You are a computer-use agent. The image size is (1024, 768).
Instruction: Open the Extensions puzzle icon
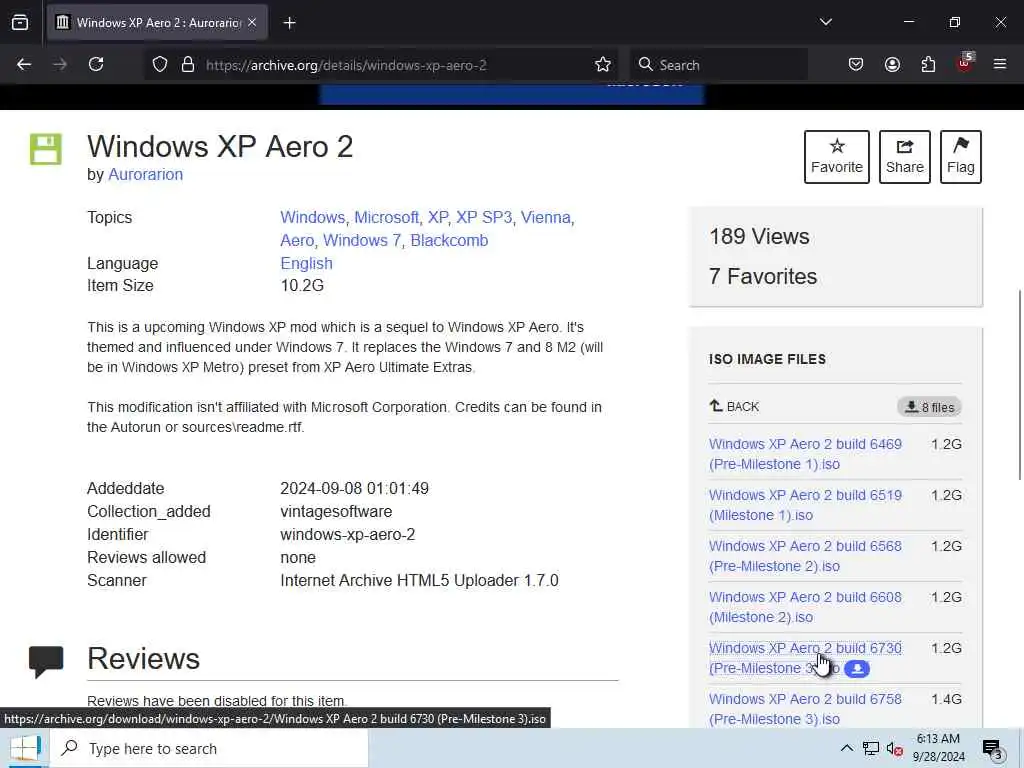928,64
